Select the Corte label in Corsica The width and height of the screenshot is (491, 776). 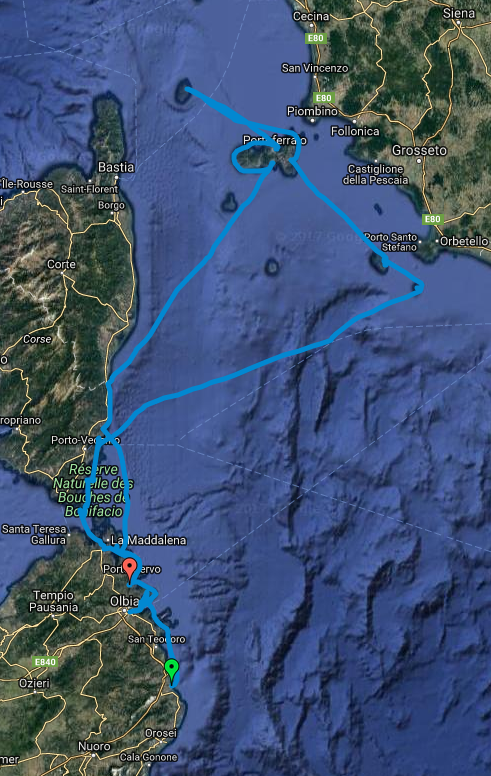(x=61, y=264)
